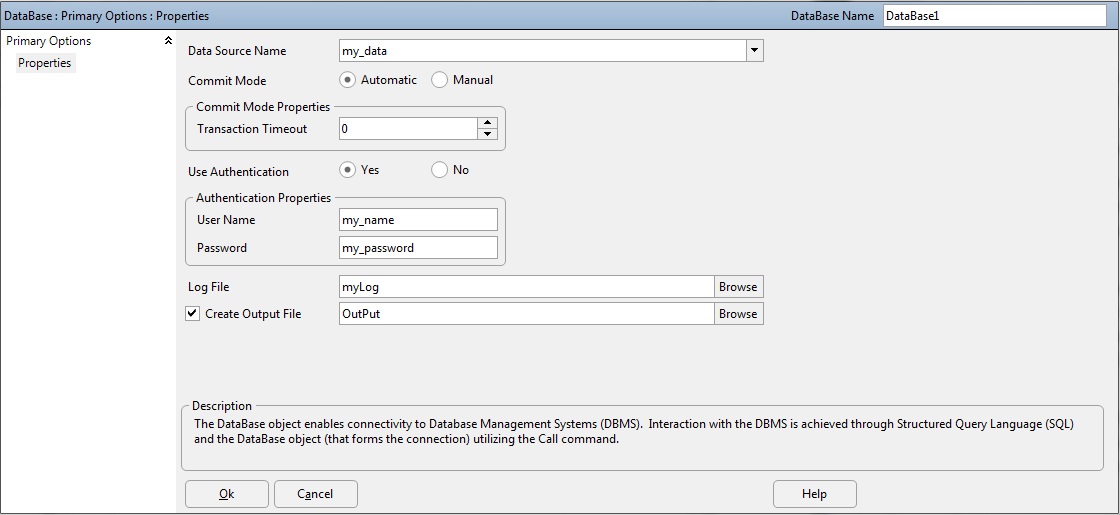
Task: Click the Data Source Name label
Action: click(x=237, y=51)
